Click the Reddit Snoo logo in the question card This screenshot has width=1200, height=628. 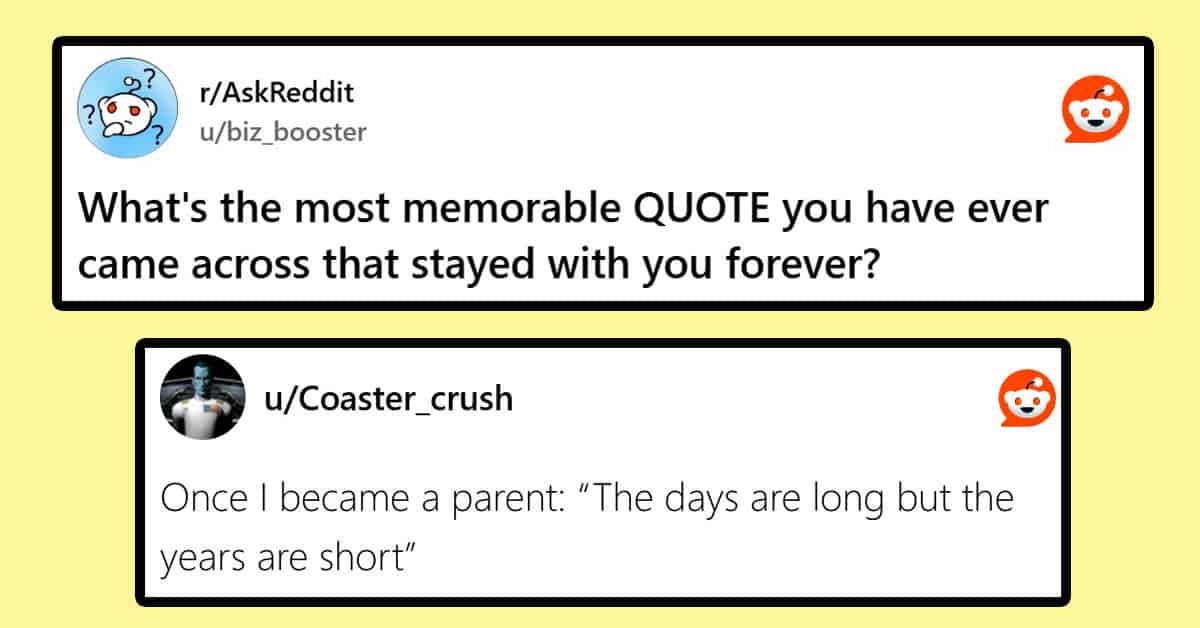click(1096, 113)
